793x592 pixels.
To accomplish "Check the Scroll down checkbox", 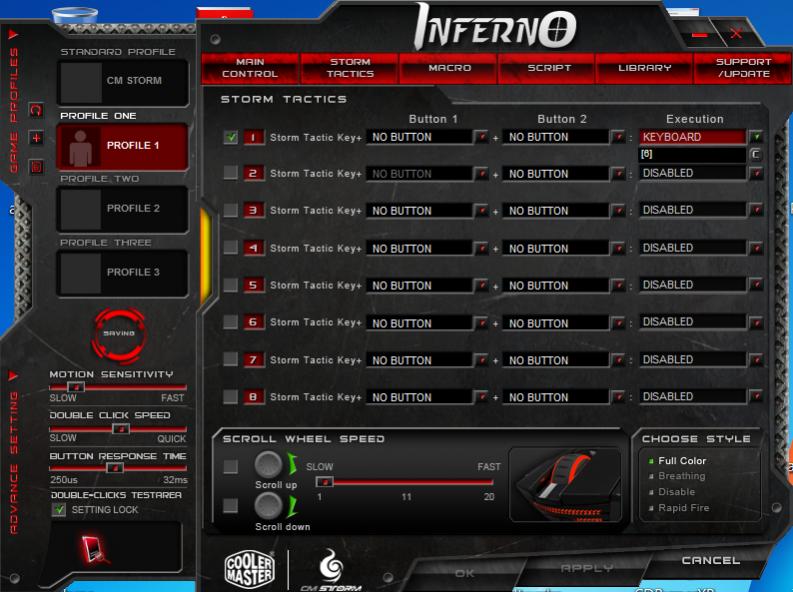I will pos(231,505).
